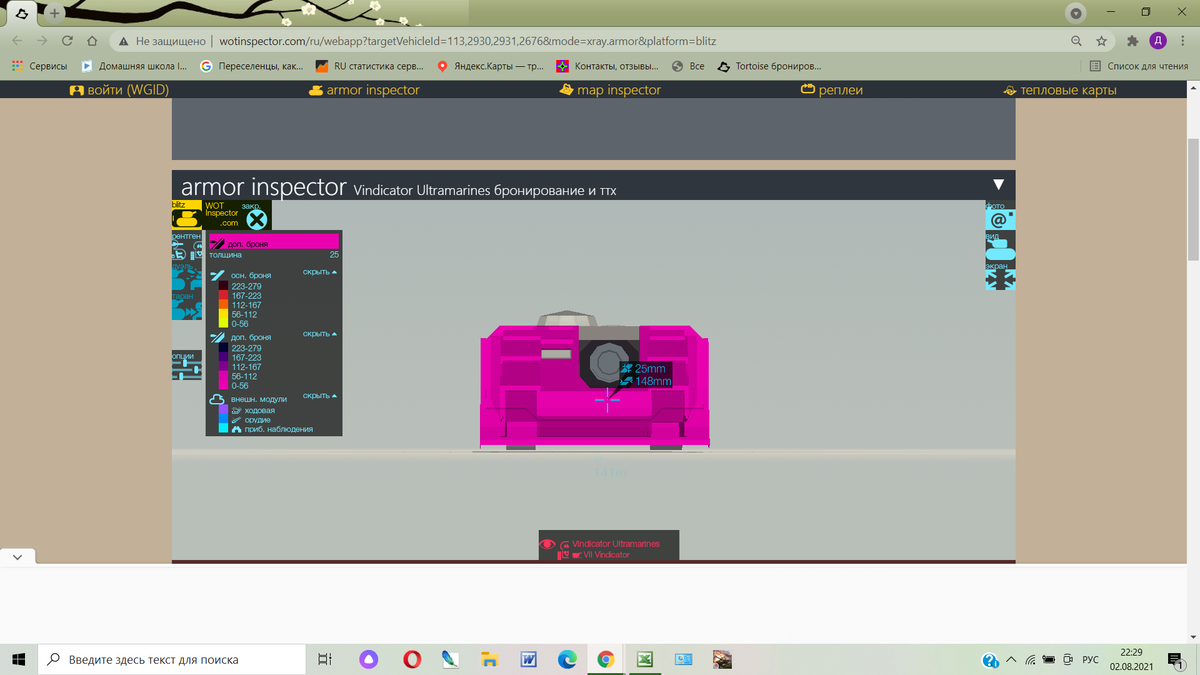Close the armor inspector with the X icon

point(257,220)
